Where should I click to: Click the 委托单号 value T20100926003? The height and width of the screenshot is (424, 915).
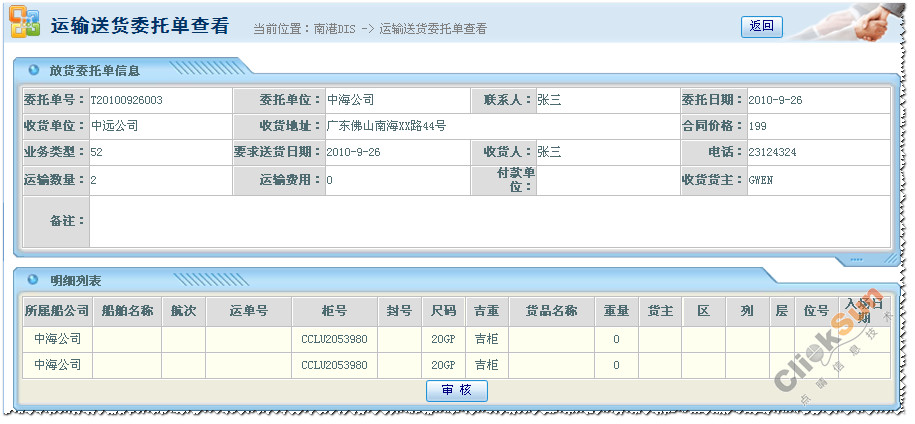click(x=127, y=100)
